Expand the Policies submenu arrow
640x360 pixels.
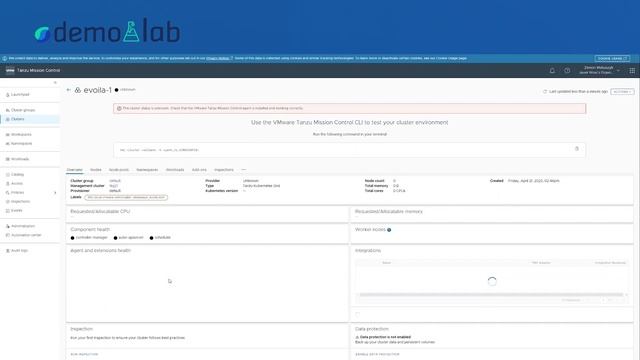point(55,193)
